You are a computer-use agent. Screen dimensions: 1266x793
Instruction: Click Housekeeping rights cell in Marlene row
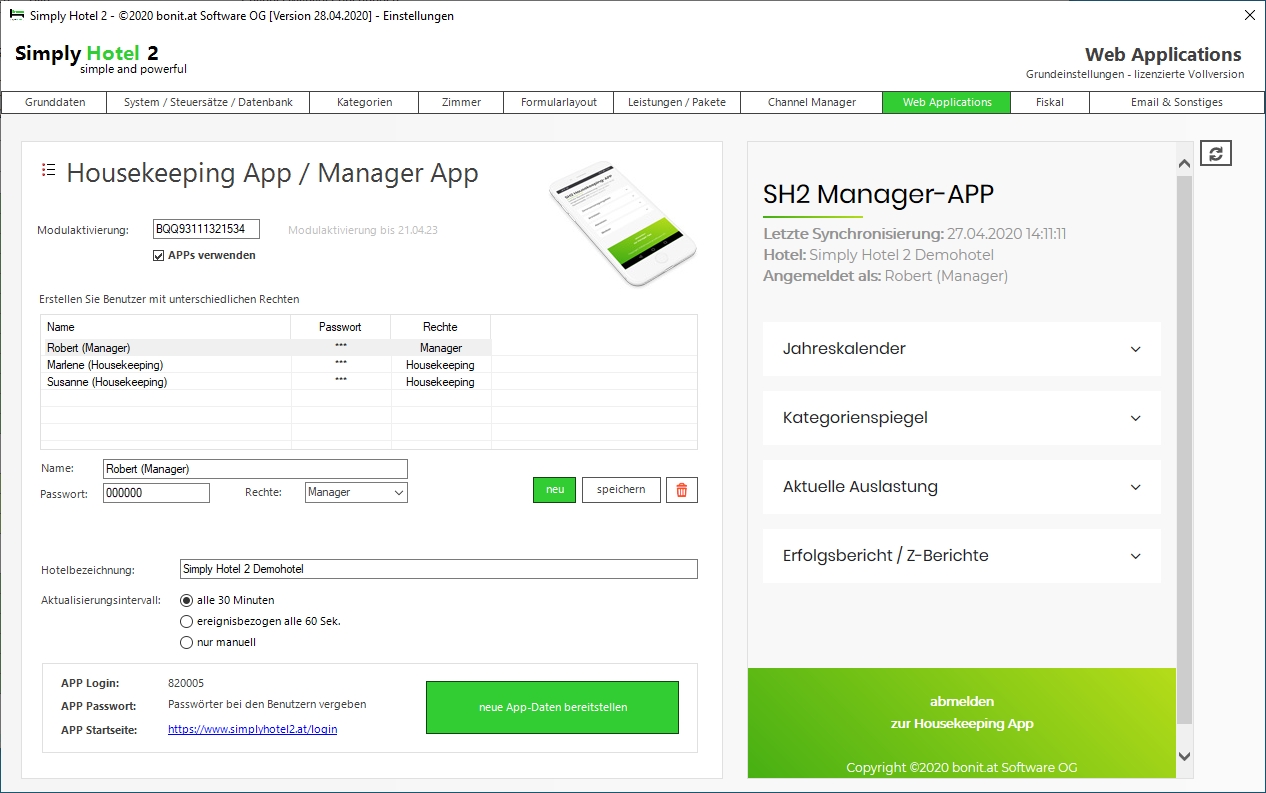pos(441,365)
